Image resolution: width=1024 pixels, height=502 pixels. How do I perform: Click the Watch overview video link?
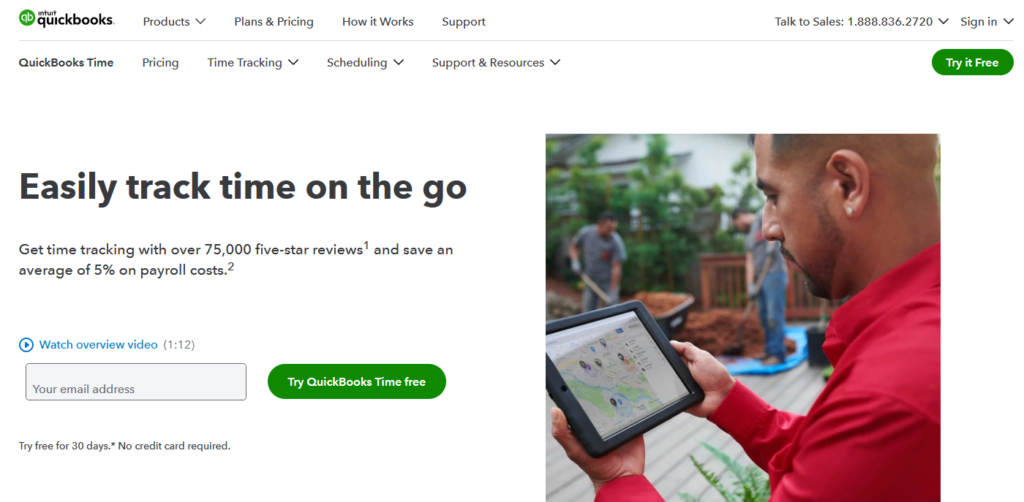coord(98,345)
